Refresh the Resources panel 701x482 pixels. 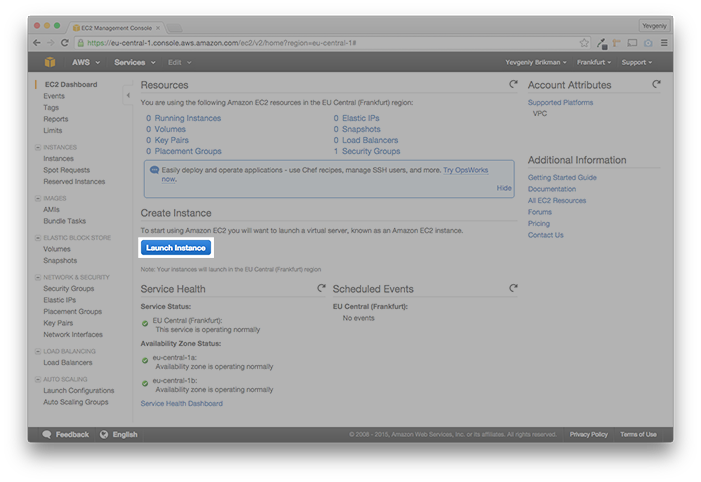pos(513,85)
